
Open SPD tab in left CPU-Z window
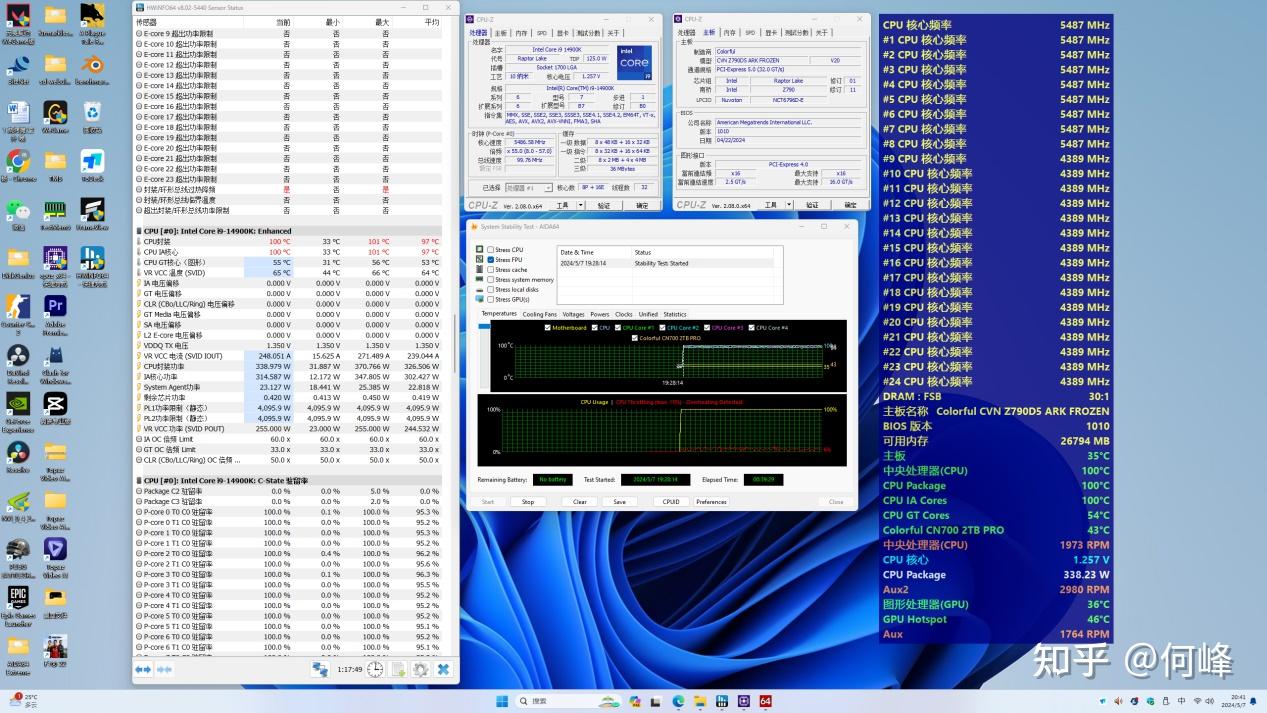[542, 33]
